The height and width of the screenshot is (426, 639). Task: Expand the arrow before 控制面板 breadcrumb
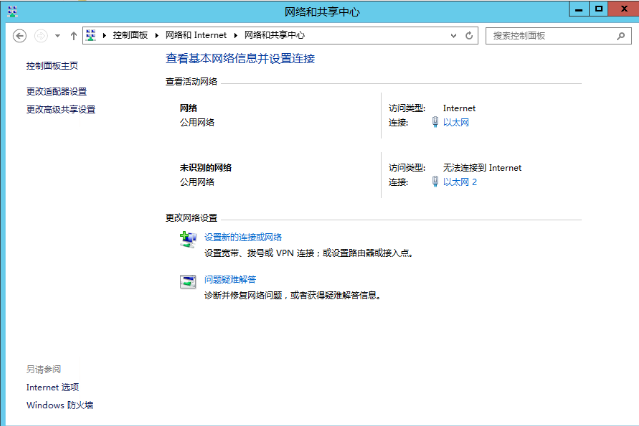point(104,35)
